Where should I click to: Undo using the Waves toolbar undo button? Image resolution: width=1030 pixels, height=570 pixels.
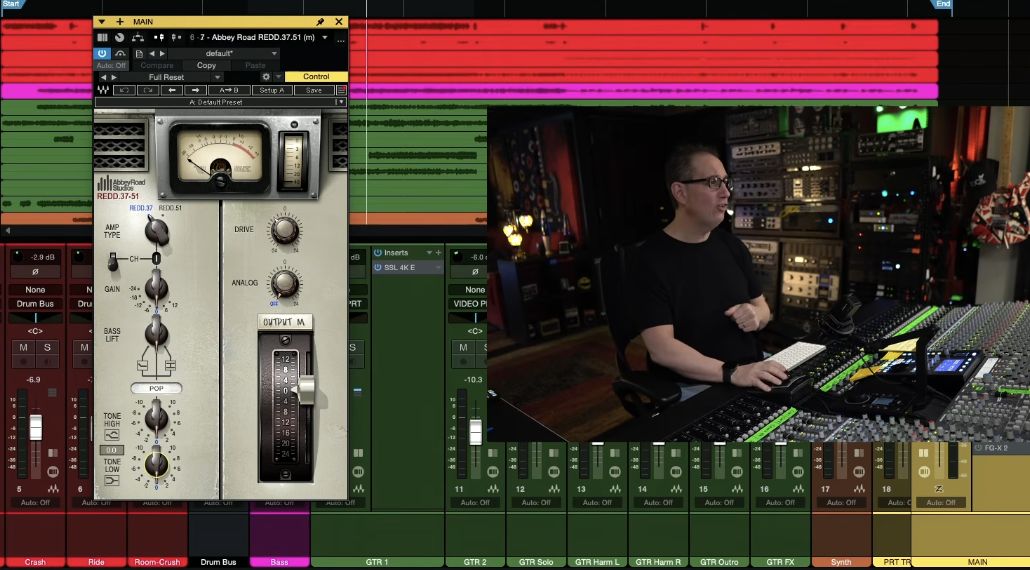coord(124,90)
